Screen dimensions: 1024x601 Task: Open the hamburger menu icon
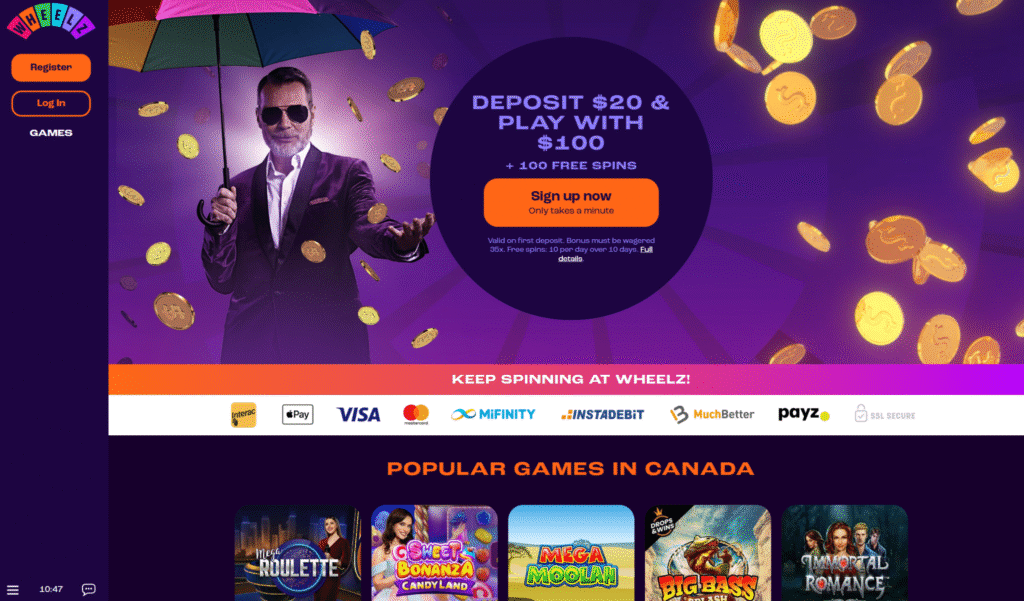pyautogui.click(x=12, y=590)
